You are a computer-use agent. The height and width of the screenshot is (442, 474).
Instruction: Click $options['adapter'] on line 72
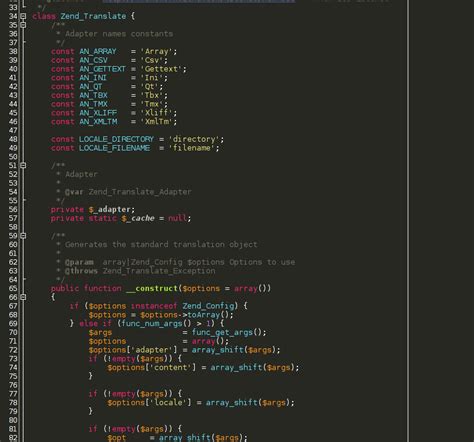[x=133, y=350]
